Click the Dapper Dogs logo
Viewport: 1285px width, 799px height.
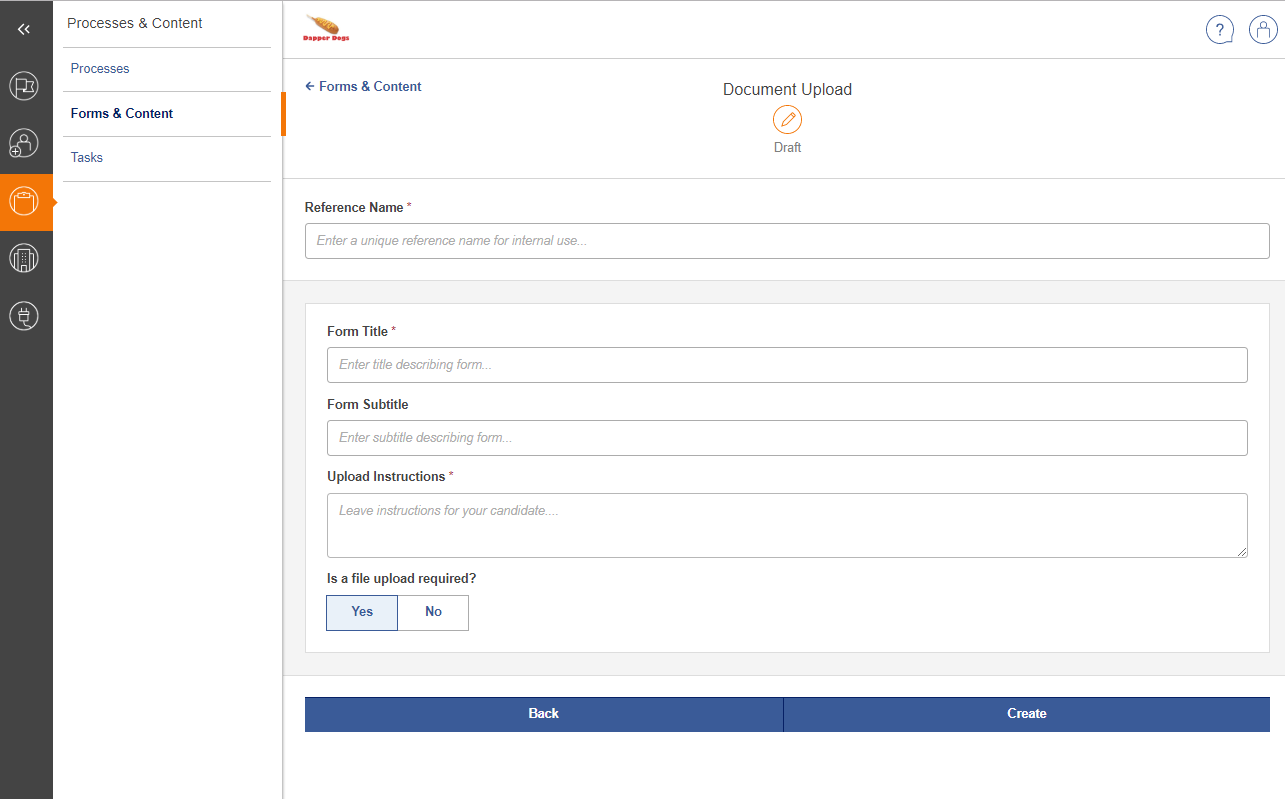pos(326,28)
